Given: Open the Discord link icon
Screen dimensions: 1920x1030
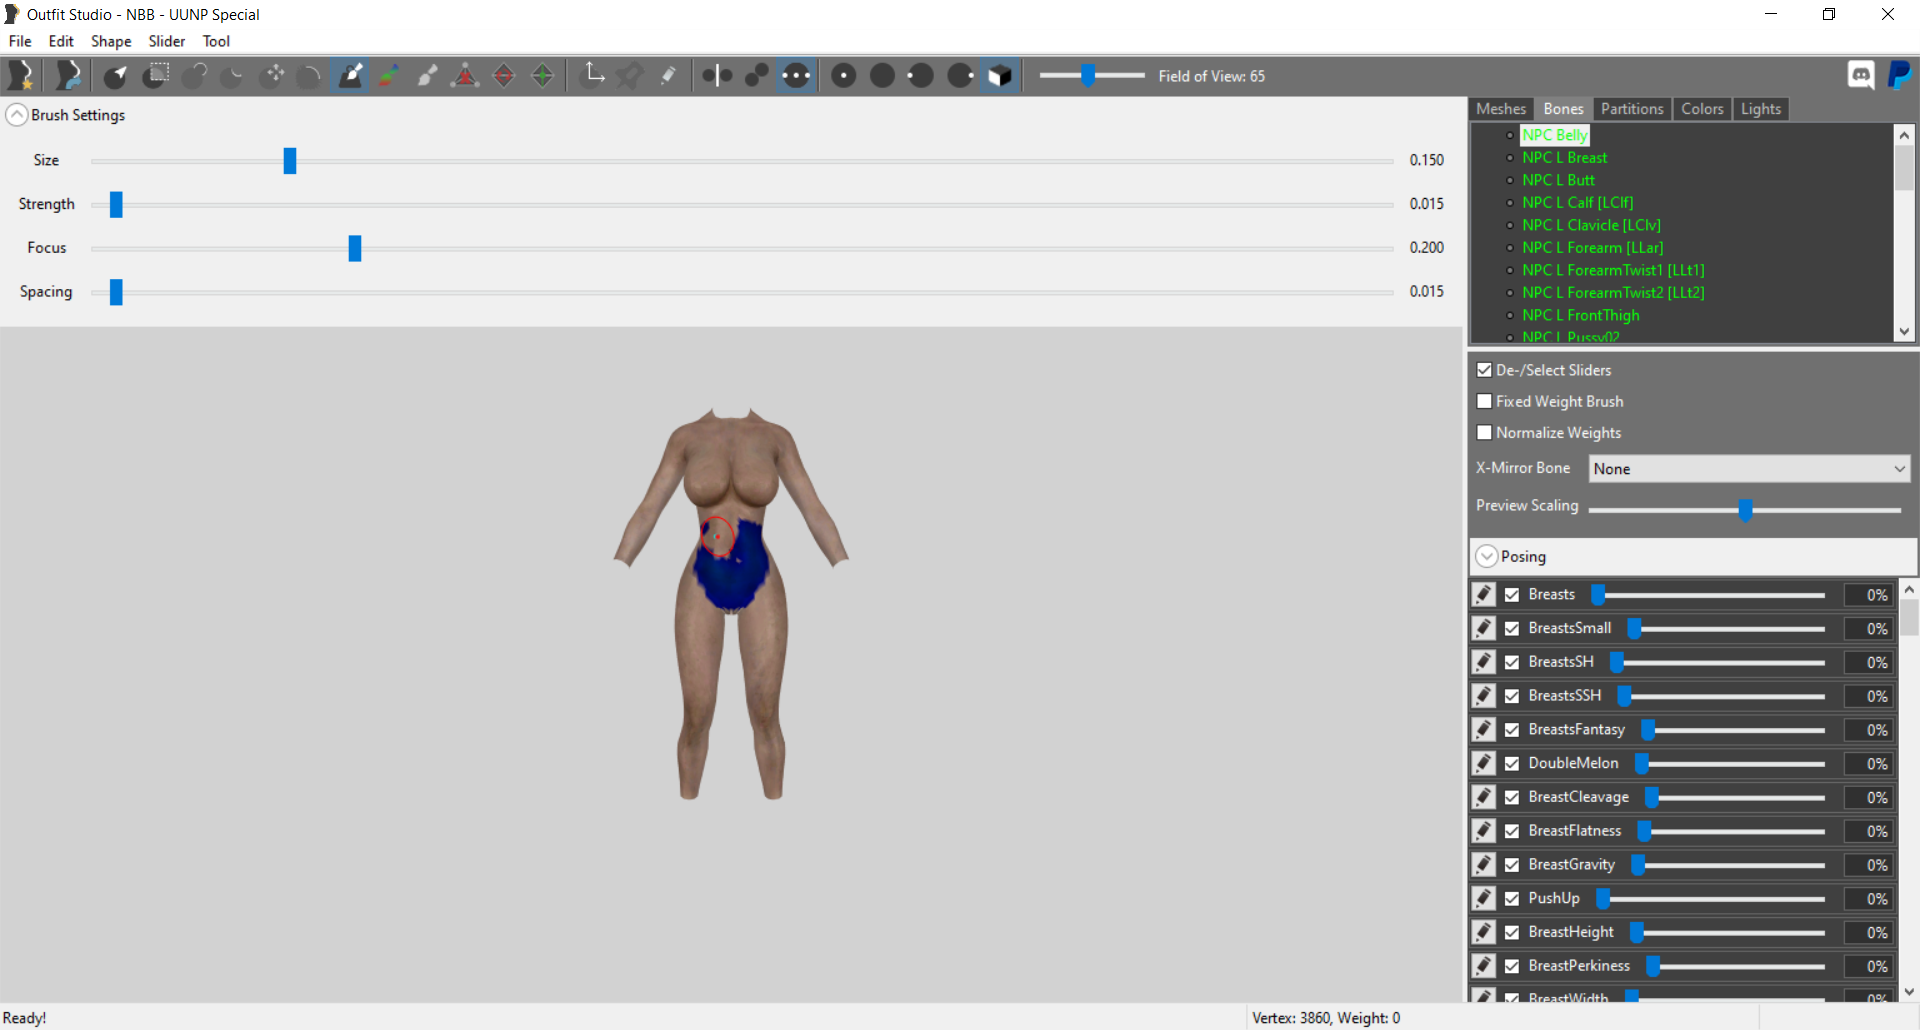Looking at the screenshot, I should 1861,75.
